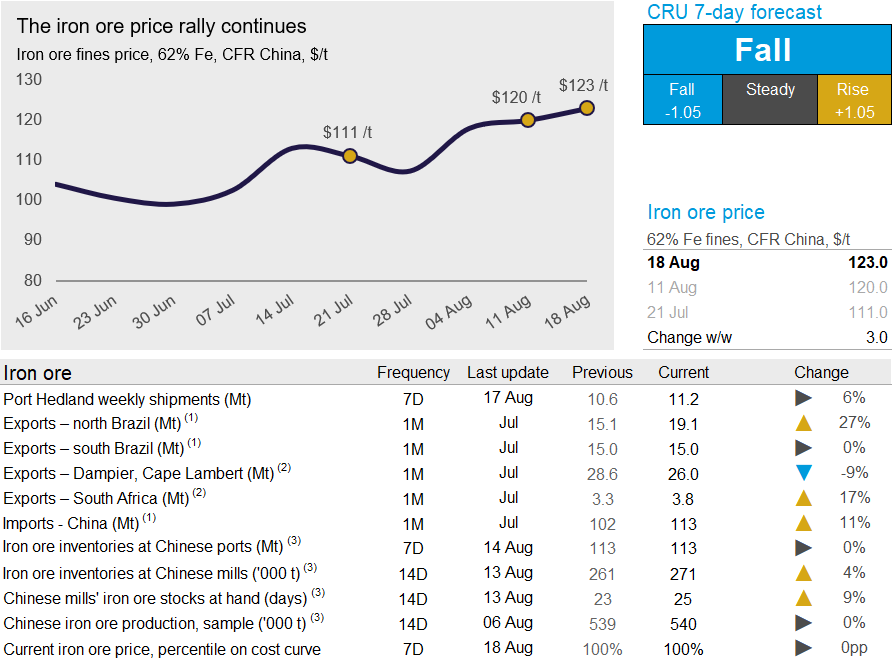
Task: Click the China imports up arrow
Action: pyautogui.click(x=803, y=523)
